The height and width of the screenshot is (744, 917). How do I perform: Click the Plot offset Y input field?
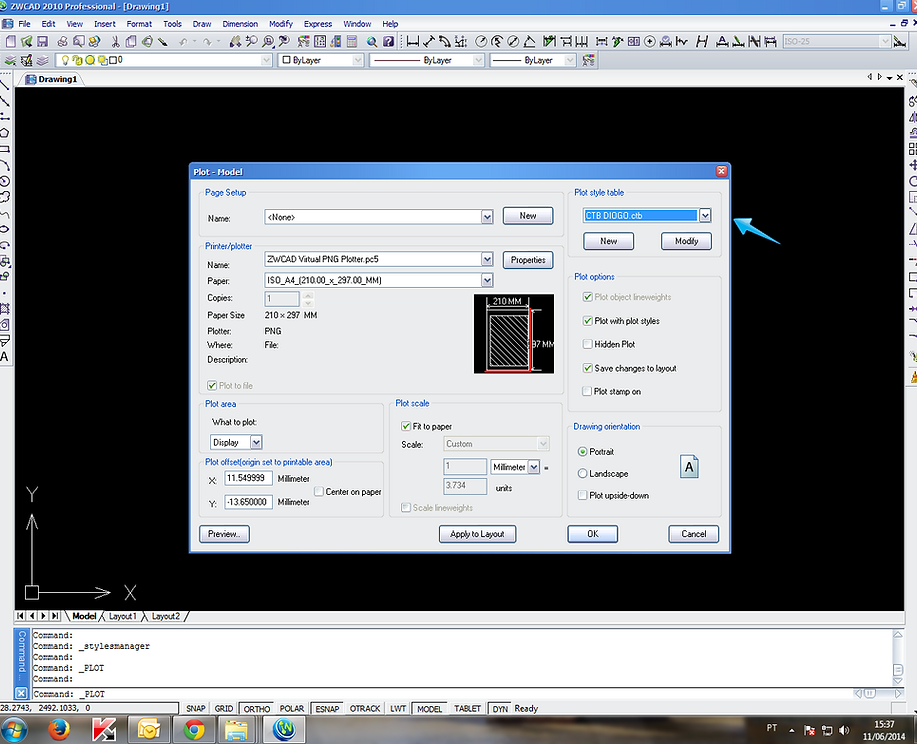pos(249,502)
